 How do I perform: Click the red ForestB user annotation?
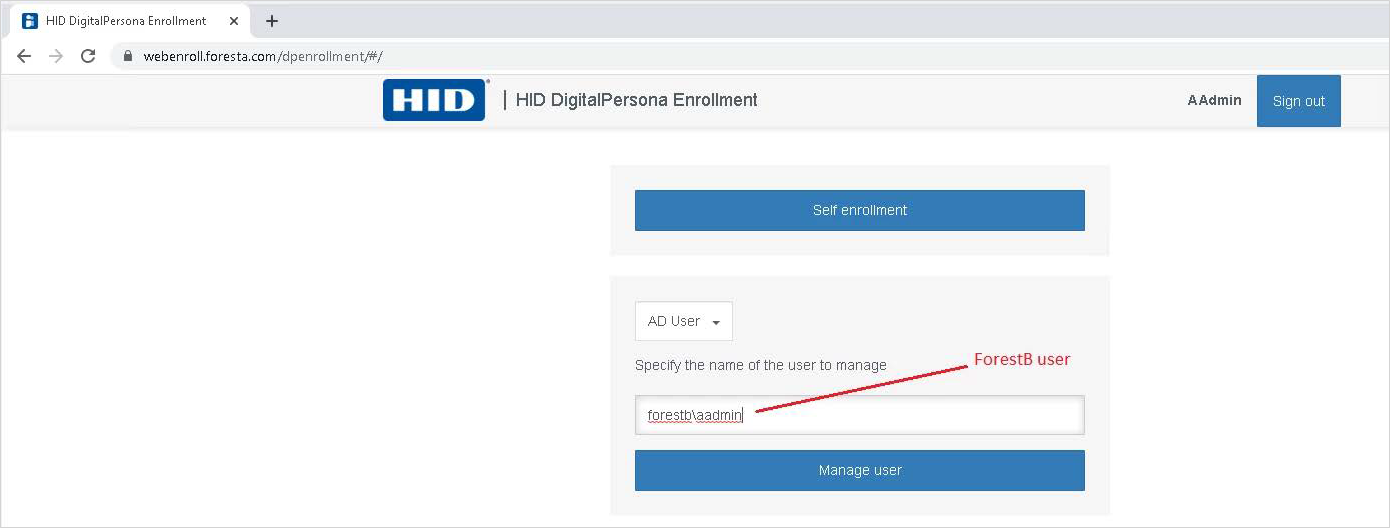click(x=1022, y=359)
